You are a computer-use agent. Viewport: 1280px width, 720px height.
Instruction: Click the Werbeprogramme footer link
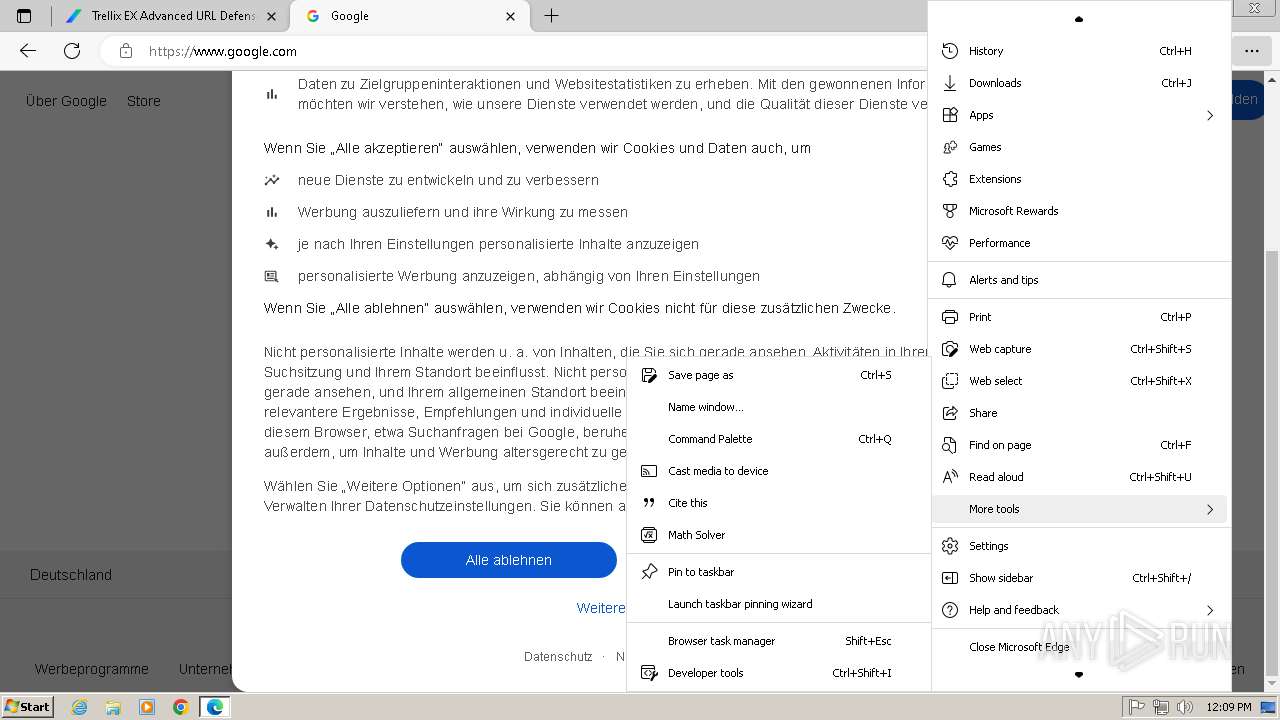click(92, 669)
